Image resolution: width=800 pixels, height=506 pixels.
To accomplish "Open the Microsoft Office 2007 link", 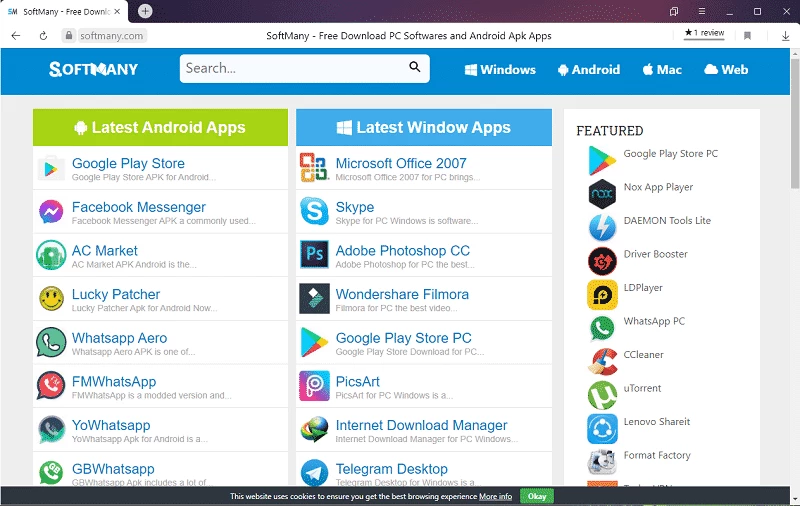I will pyautogui.click(x=400, y=163).
